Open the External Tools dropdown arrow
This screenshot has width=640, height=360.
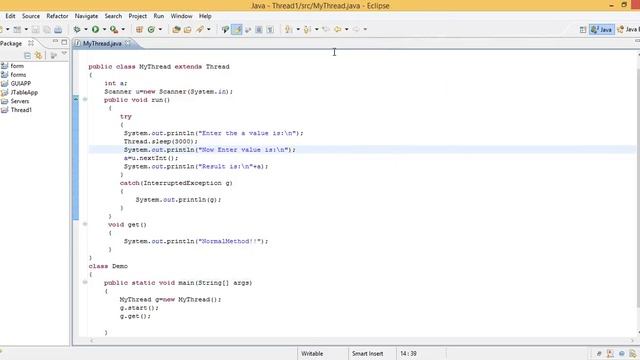pos(123,29)
